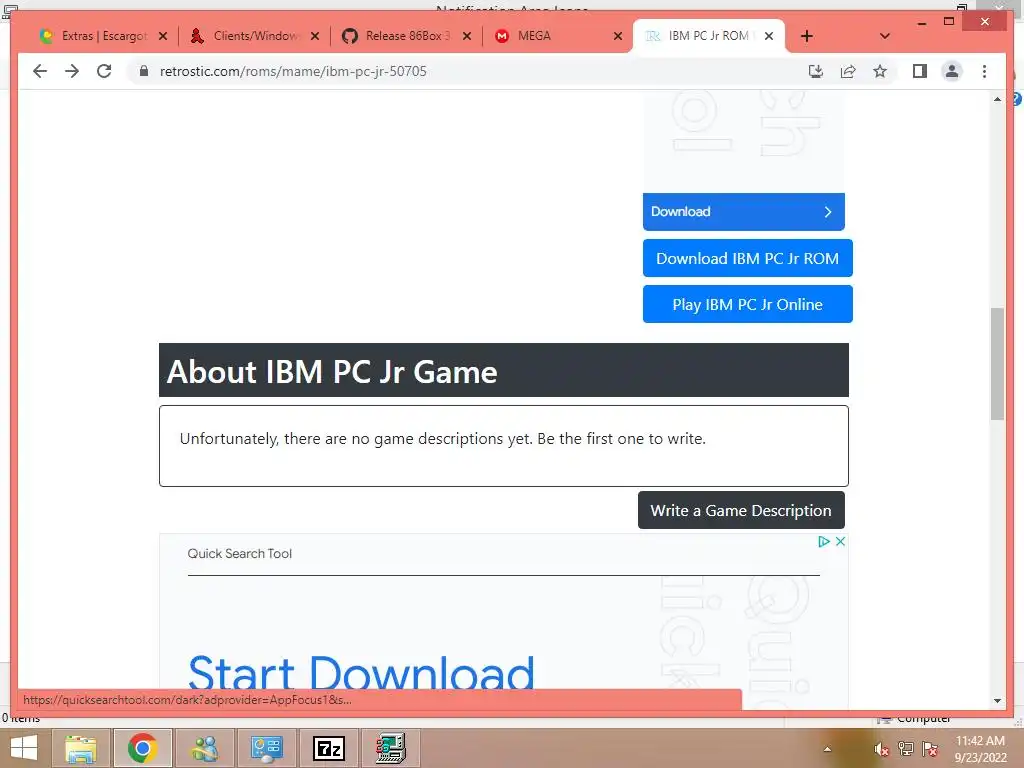Reload the retrostic page
This screenshot has width=1024, height=768.
coord(104,71)
